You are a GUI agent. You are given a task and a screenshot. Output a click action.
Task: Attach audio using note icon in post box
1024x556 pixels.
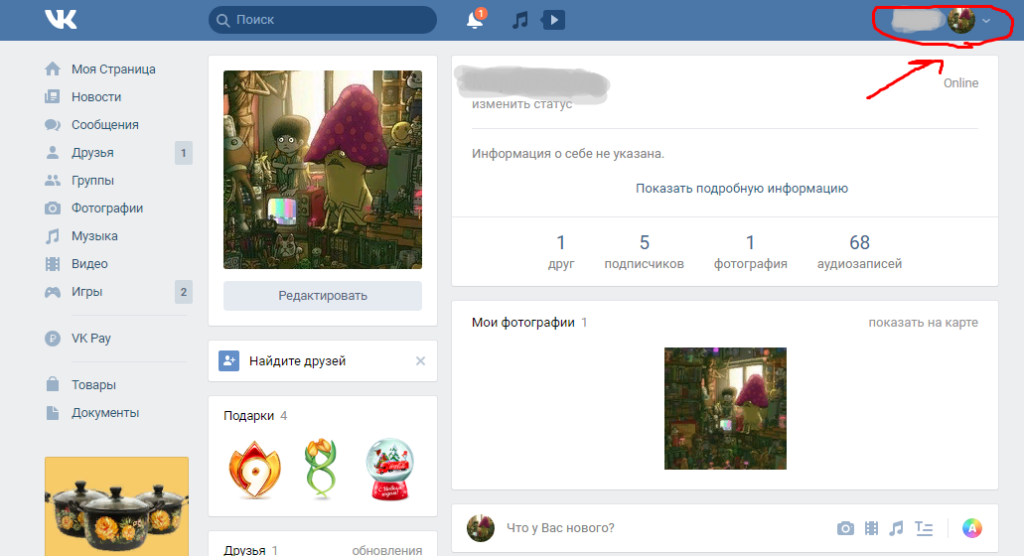pos(897,528)
